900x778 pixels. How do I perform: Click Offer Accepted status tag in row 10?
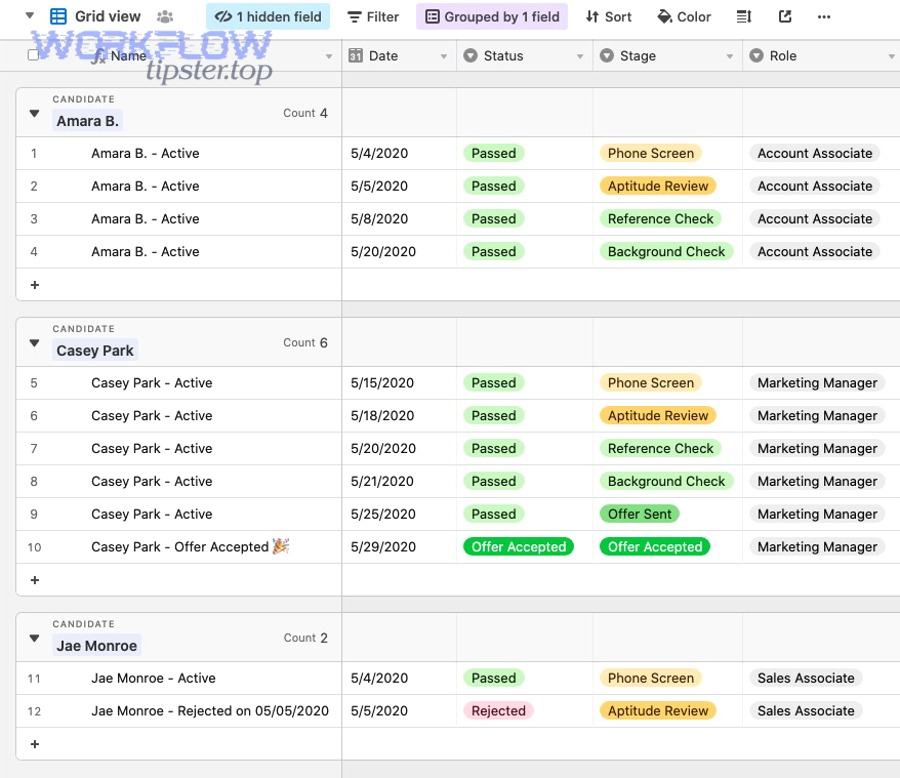click(518, 547)
